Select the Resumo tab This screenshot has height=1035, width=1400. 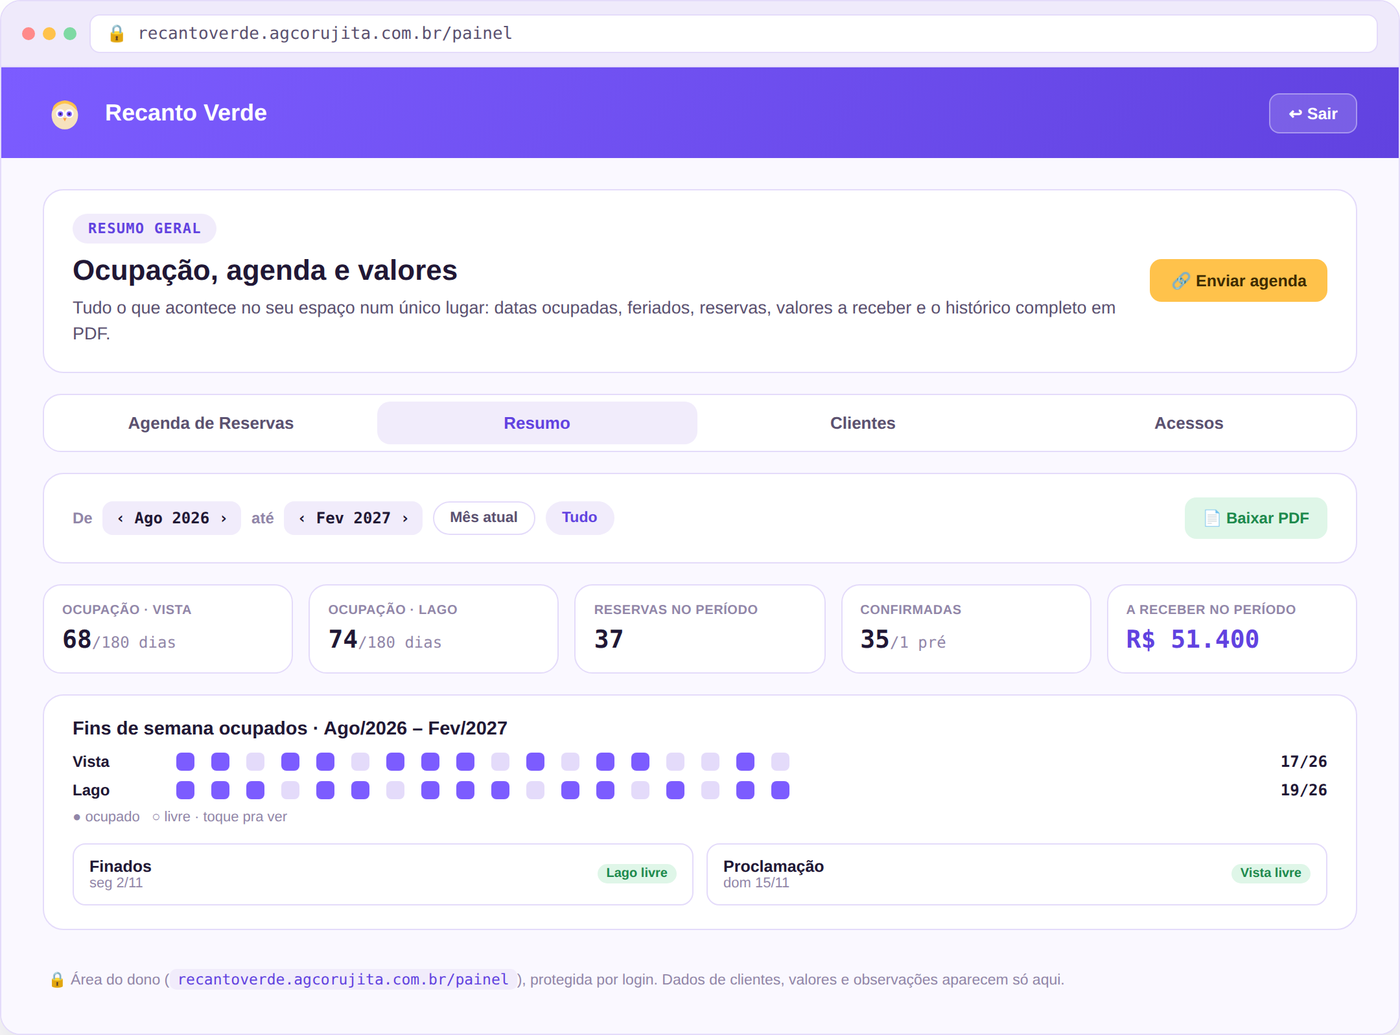pyautogui.click(x=537, y=423)
